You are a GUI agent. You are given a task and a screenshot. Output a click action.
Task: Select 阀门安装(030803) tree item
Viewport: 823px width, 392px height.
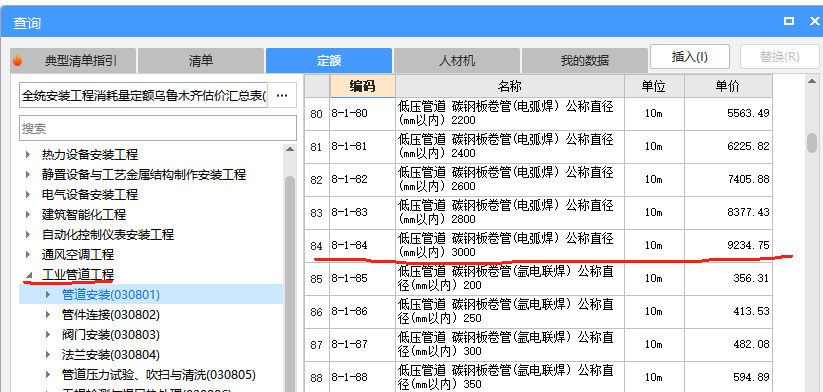click(x=110, y=335)
